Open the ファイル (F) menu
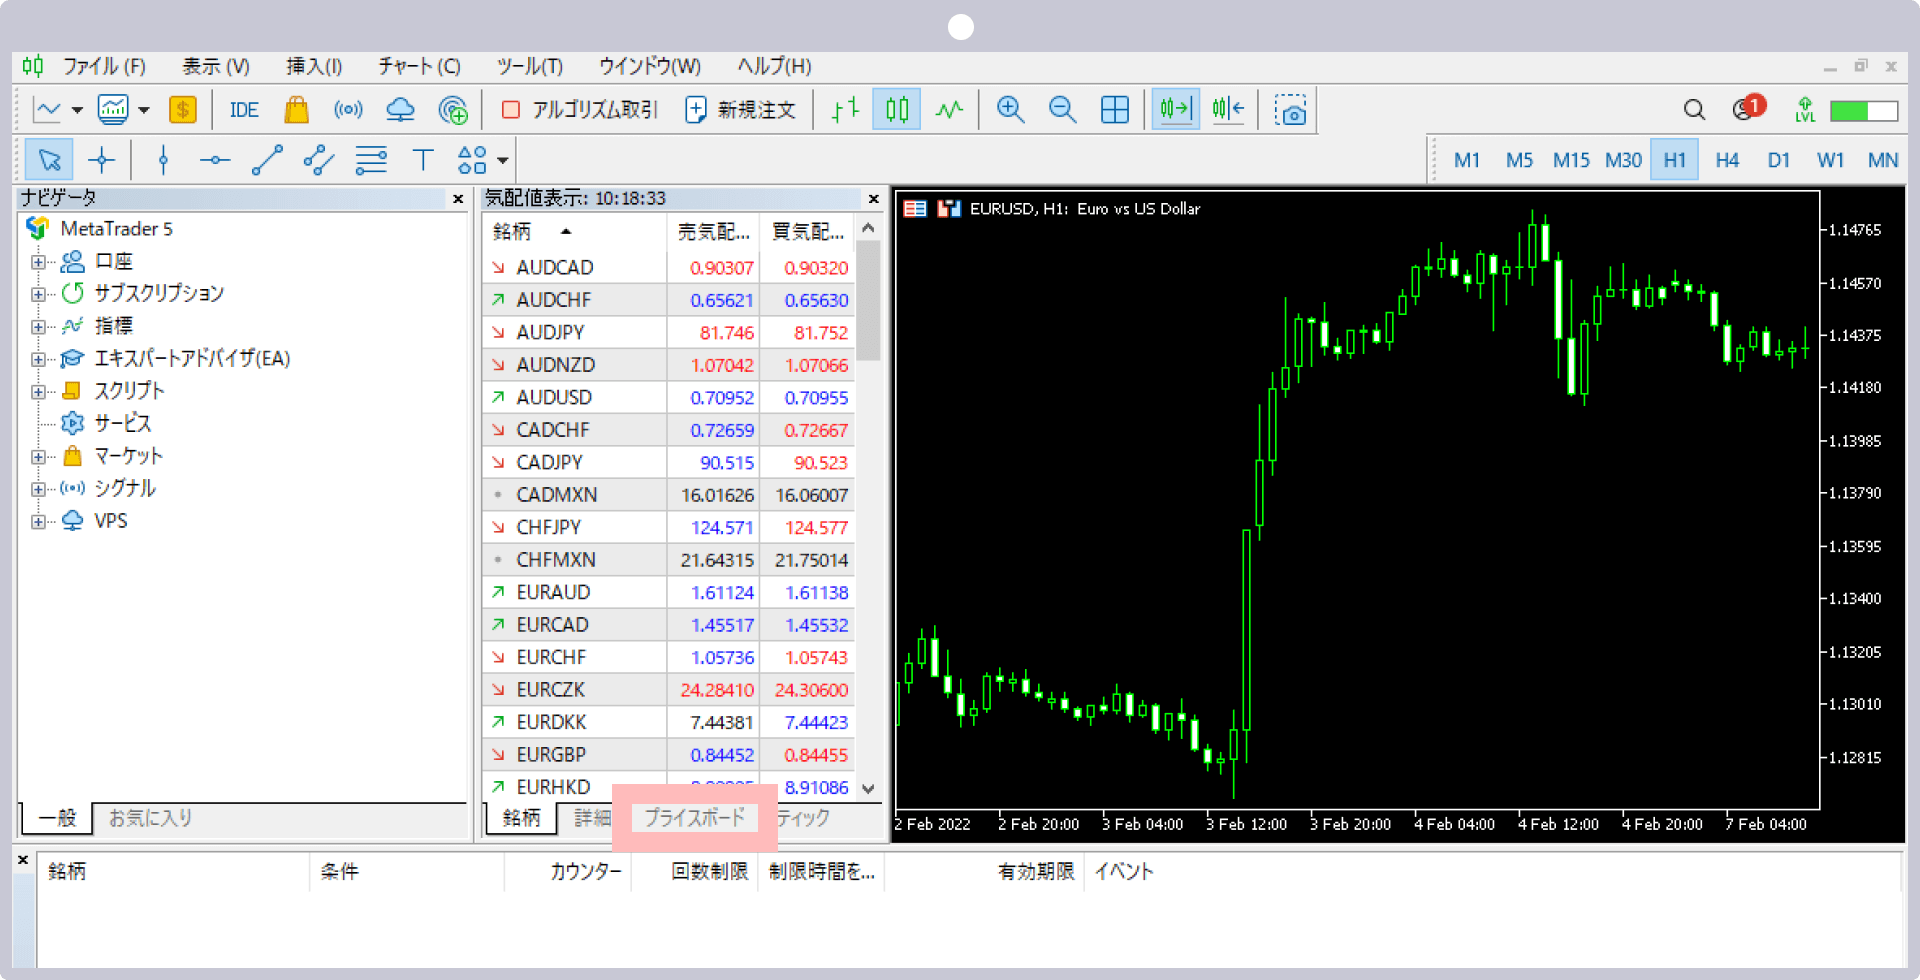The width and height of the screenshot is (1920, 980). click(x=104, y=66)
